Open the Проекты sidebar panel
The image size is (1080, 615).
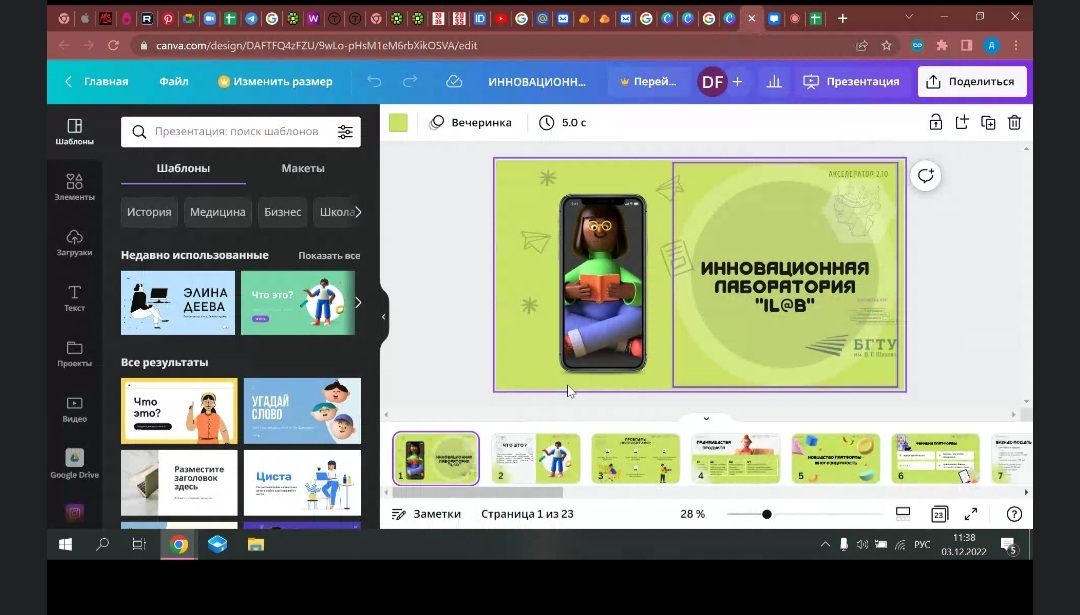74,353
